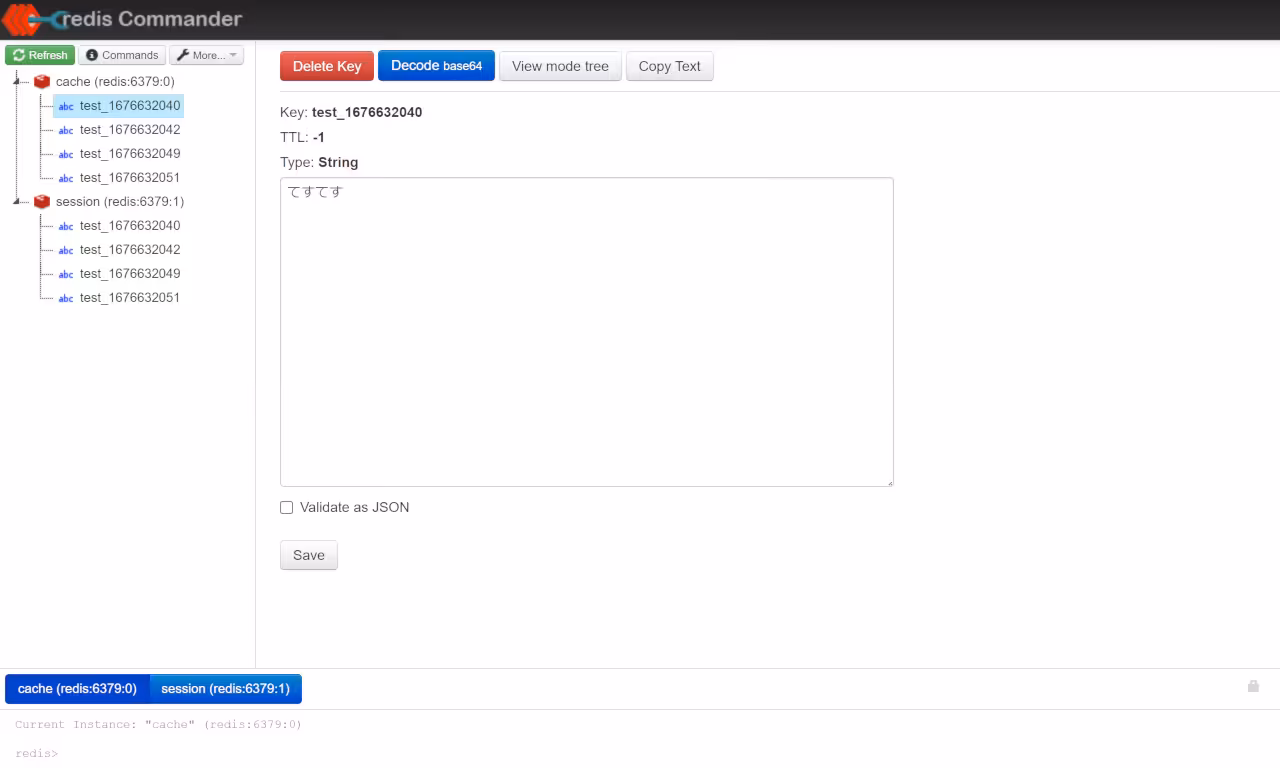Switch to cache (redis:6379:0) console tab
1280x768 pixels.
point(77,689)
